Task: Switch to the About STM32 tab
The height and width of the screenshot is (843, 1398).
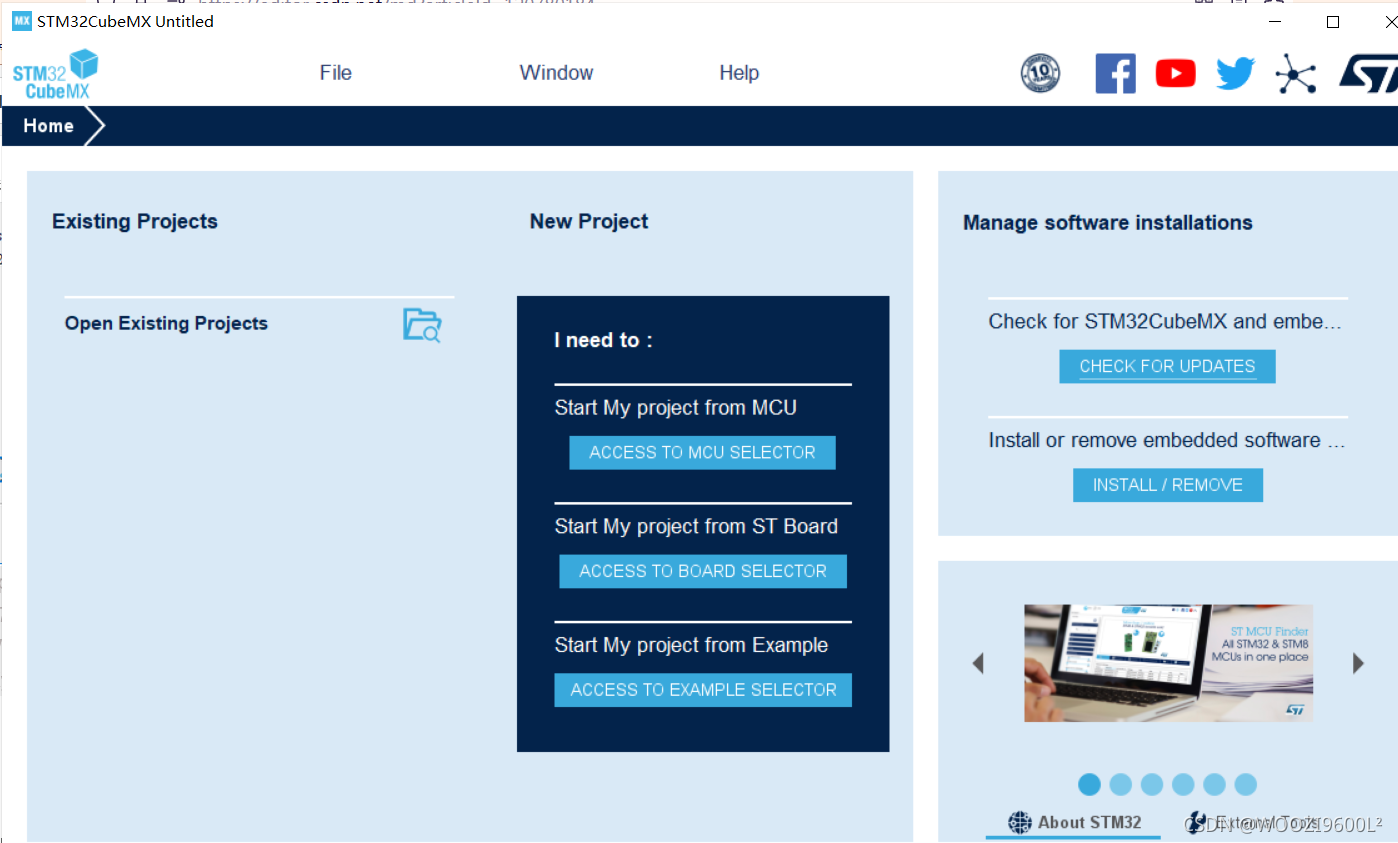Action: coord(1074,823)
